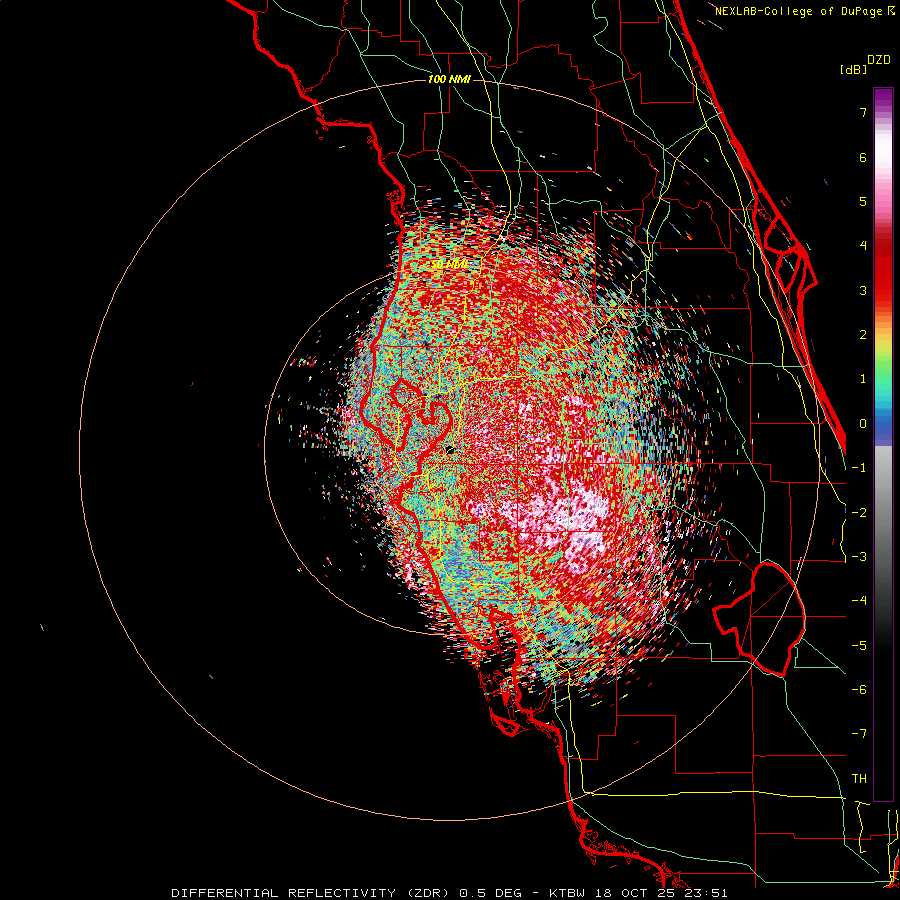Image resolution: width=900 pixels, height=900 pixels.
Task: Click the -5 value on the color scale
Action: tap(859, 646)
